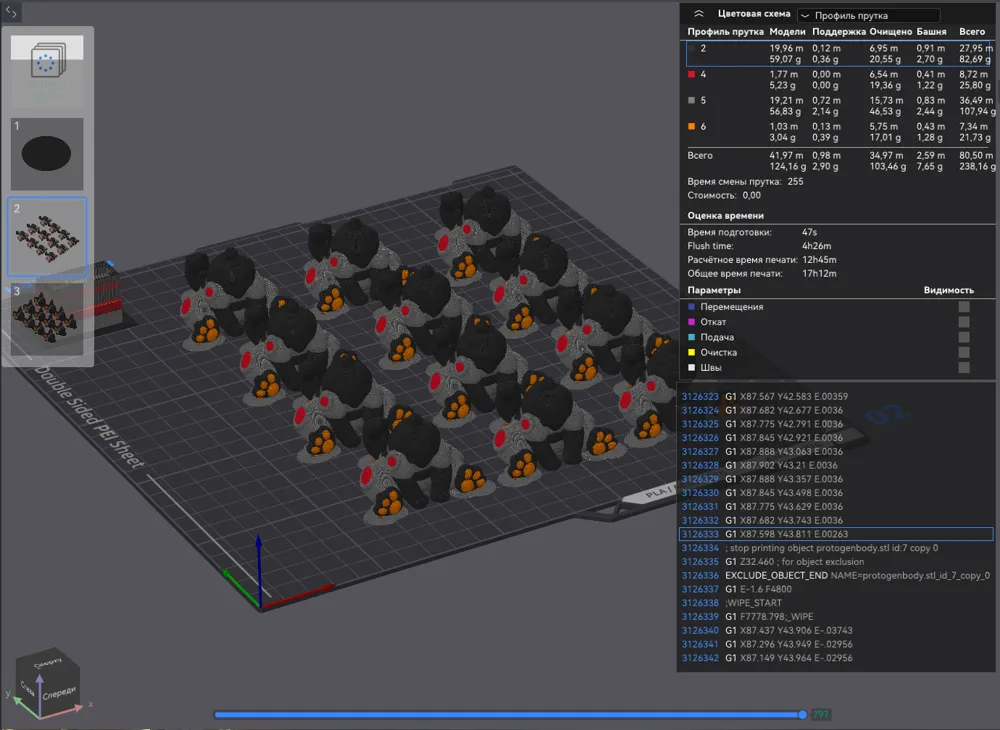Click the yellow Очистка color square
This screenshot has height=730, width=1000.
tap(691, 353)
